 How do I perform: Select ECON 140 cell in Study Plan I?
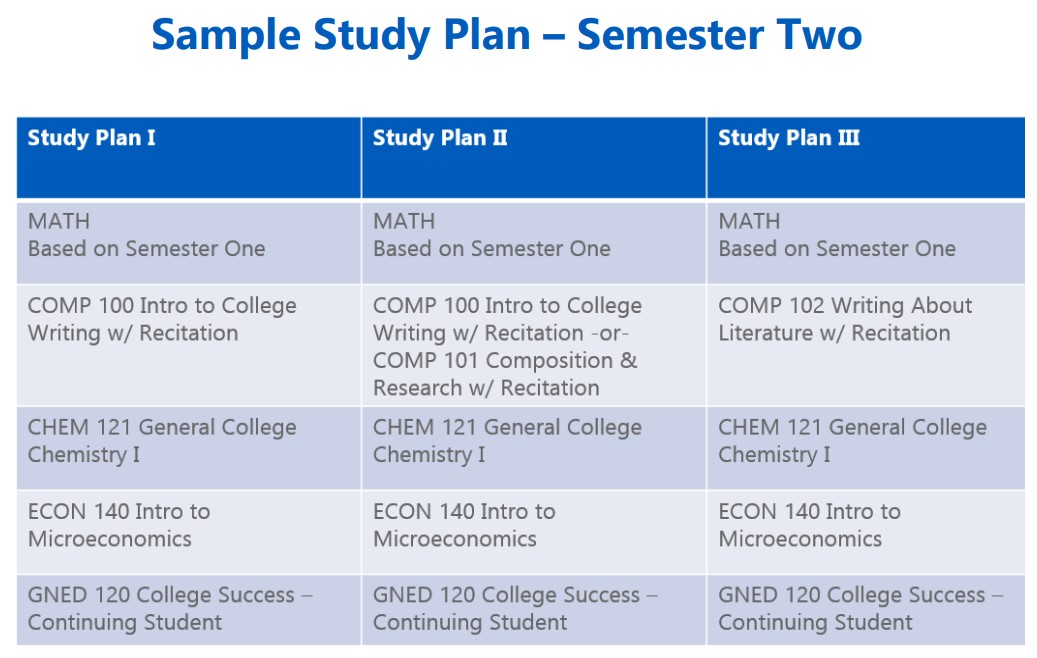[x=119, y=525]
